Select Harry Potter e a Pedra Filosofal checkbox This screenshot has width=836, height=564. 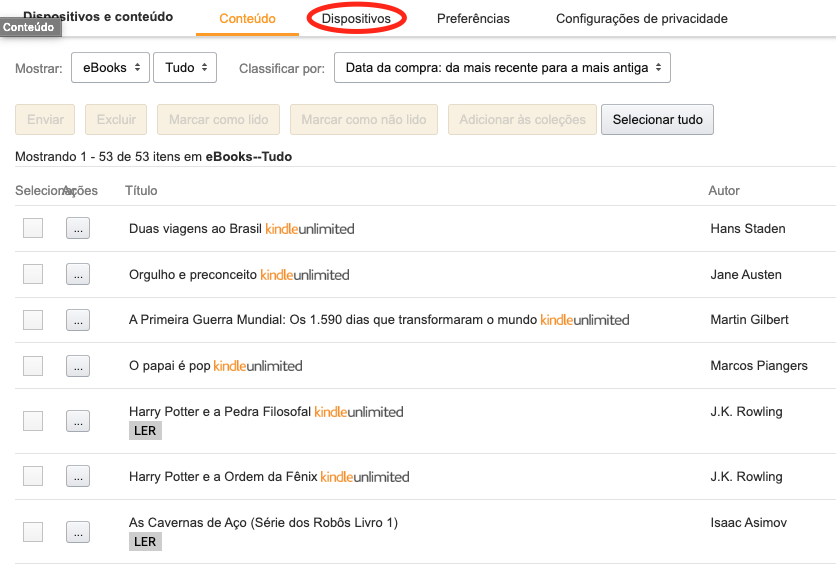tap(33, 421)
